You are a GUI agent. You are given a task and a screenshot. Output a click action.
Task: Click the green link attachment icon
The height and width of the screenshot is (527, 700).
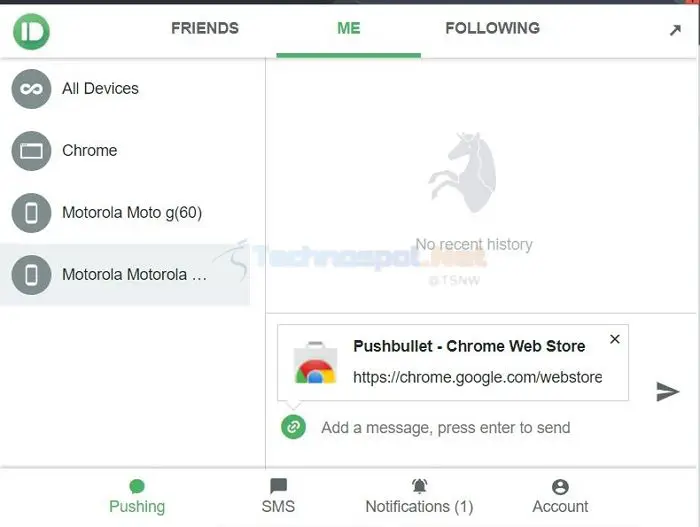[x=293, y=427]
